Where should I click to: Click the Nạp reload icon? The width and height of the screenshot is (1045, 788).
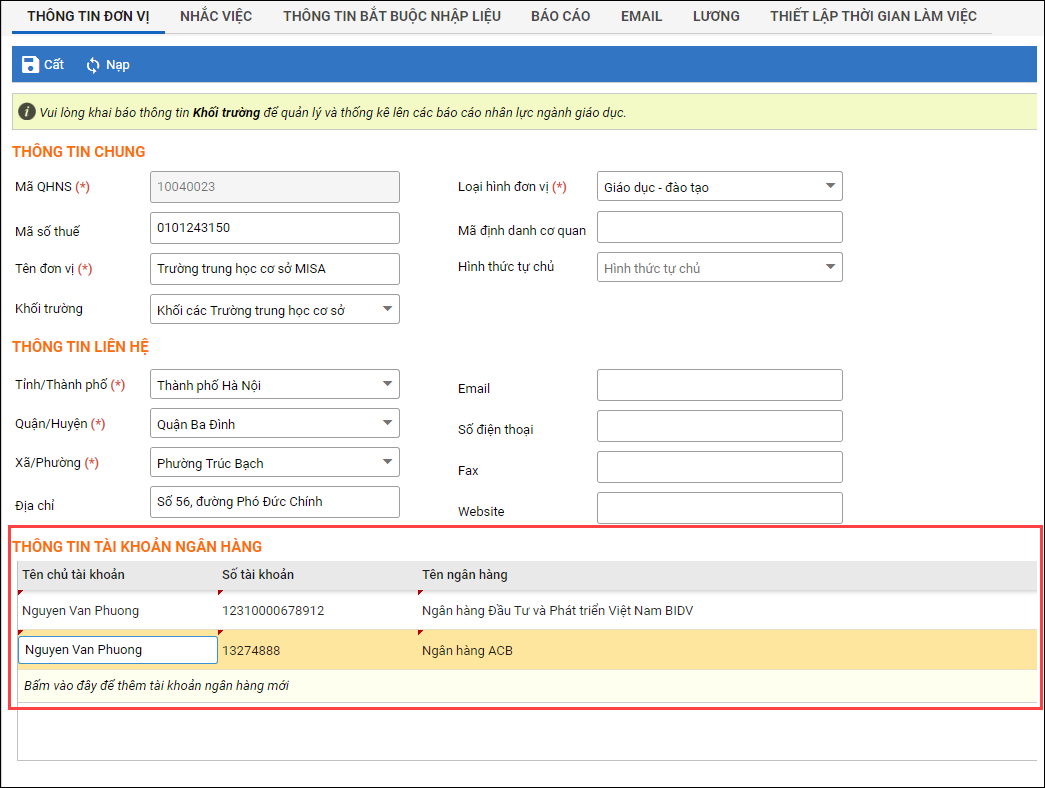click(93, 65)
